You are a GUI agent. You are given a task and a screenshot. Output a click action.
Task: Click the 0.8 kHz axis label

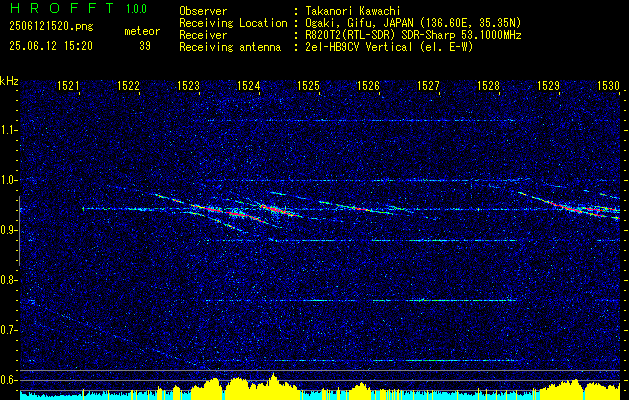pos(7,280)
